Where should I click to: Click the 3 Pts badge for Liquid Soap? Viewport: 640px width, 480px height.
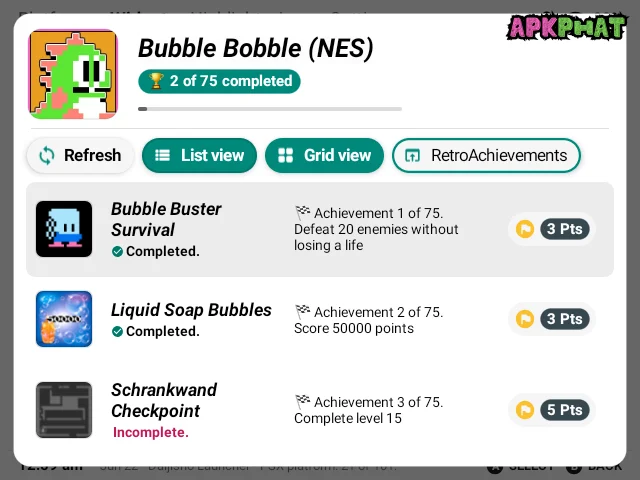coord(552,319)
